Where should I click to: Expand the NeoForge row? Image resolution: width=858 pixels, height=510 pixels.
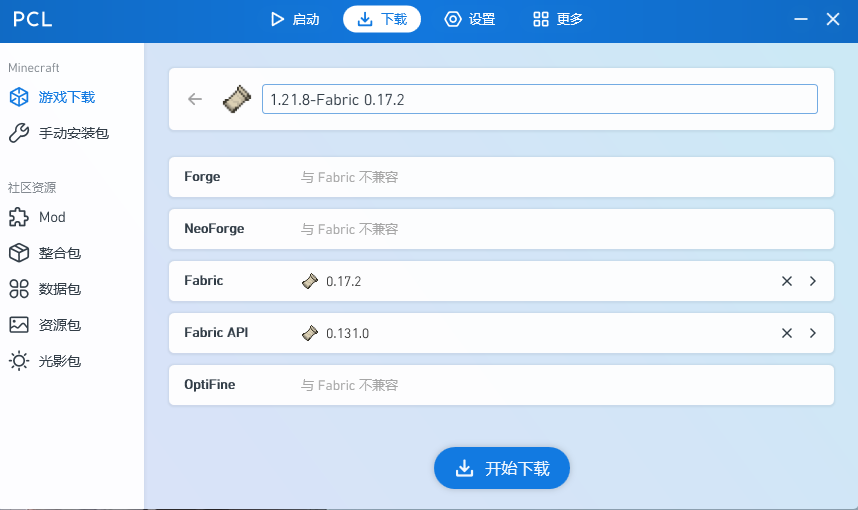[501, 229]
